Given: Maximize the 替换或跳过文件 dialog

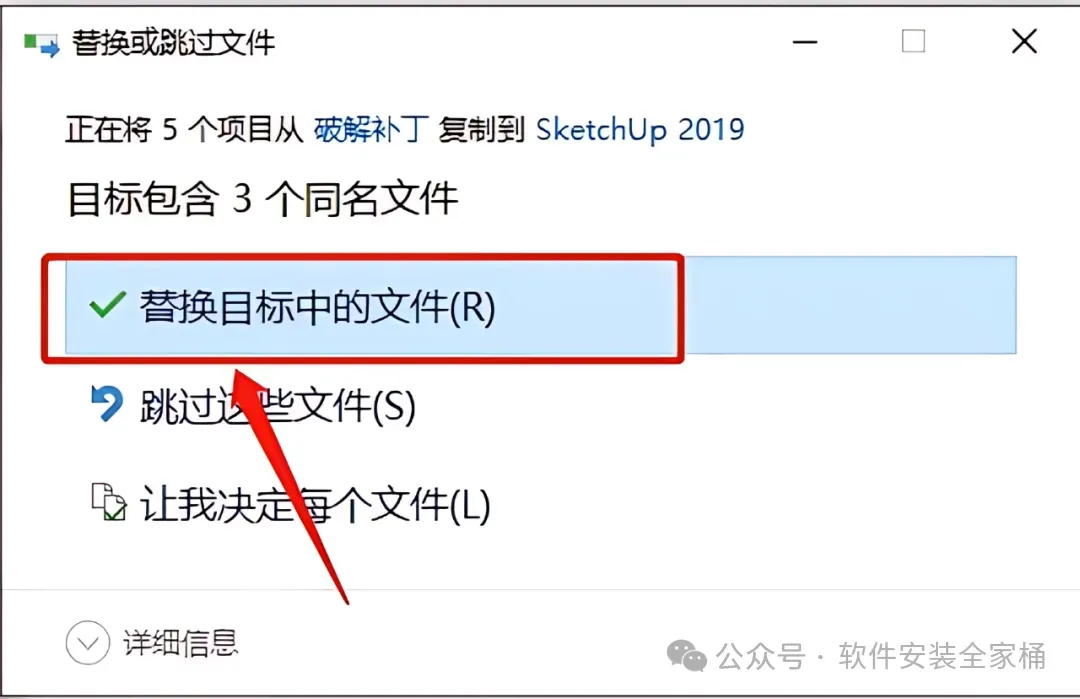Looking at the screenshot, I should pos(913,41).
